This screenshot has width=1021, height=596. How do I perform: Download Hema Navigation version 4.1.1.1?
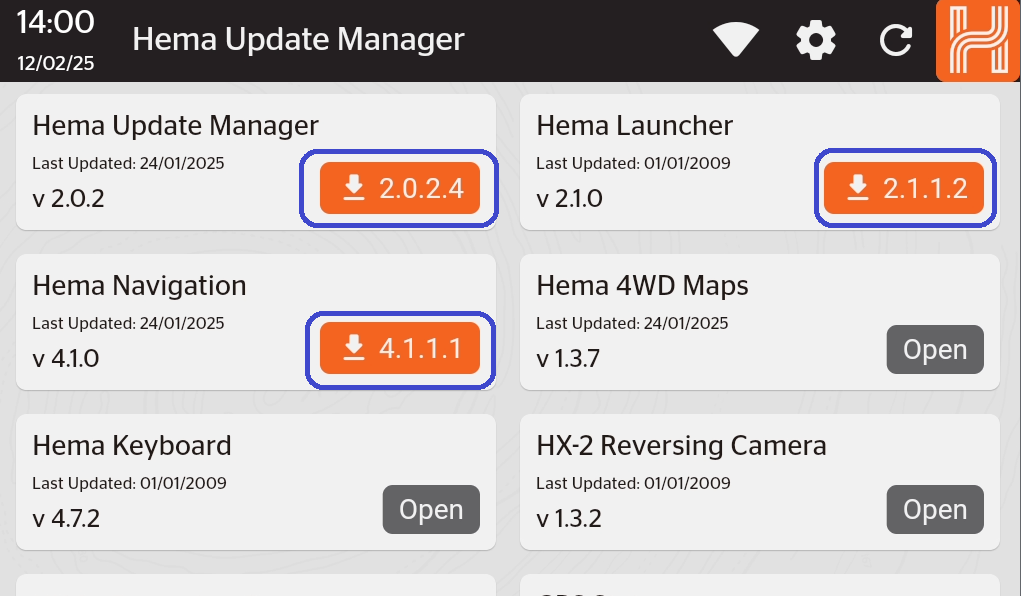pos(398,349)
